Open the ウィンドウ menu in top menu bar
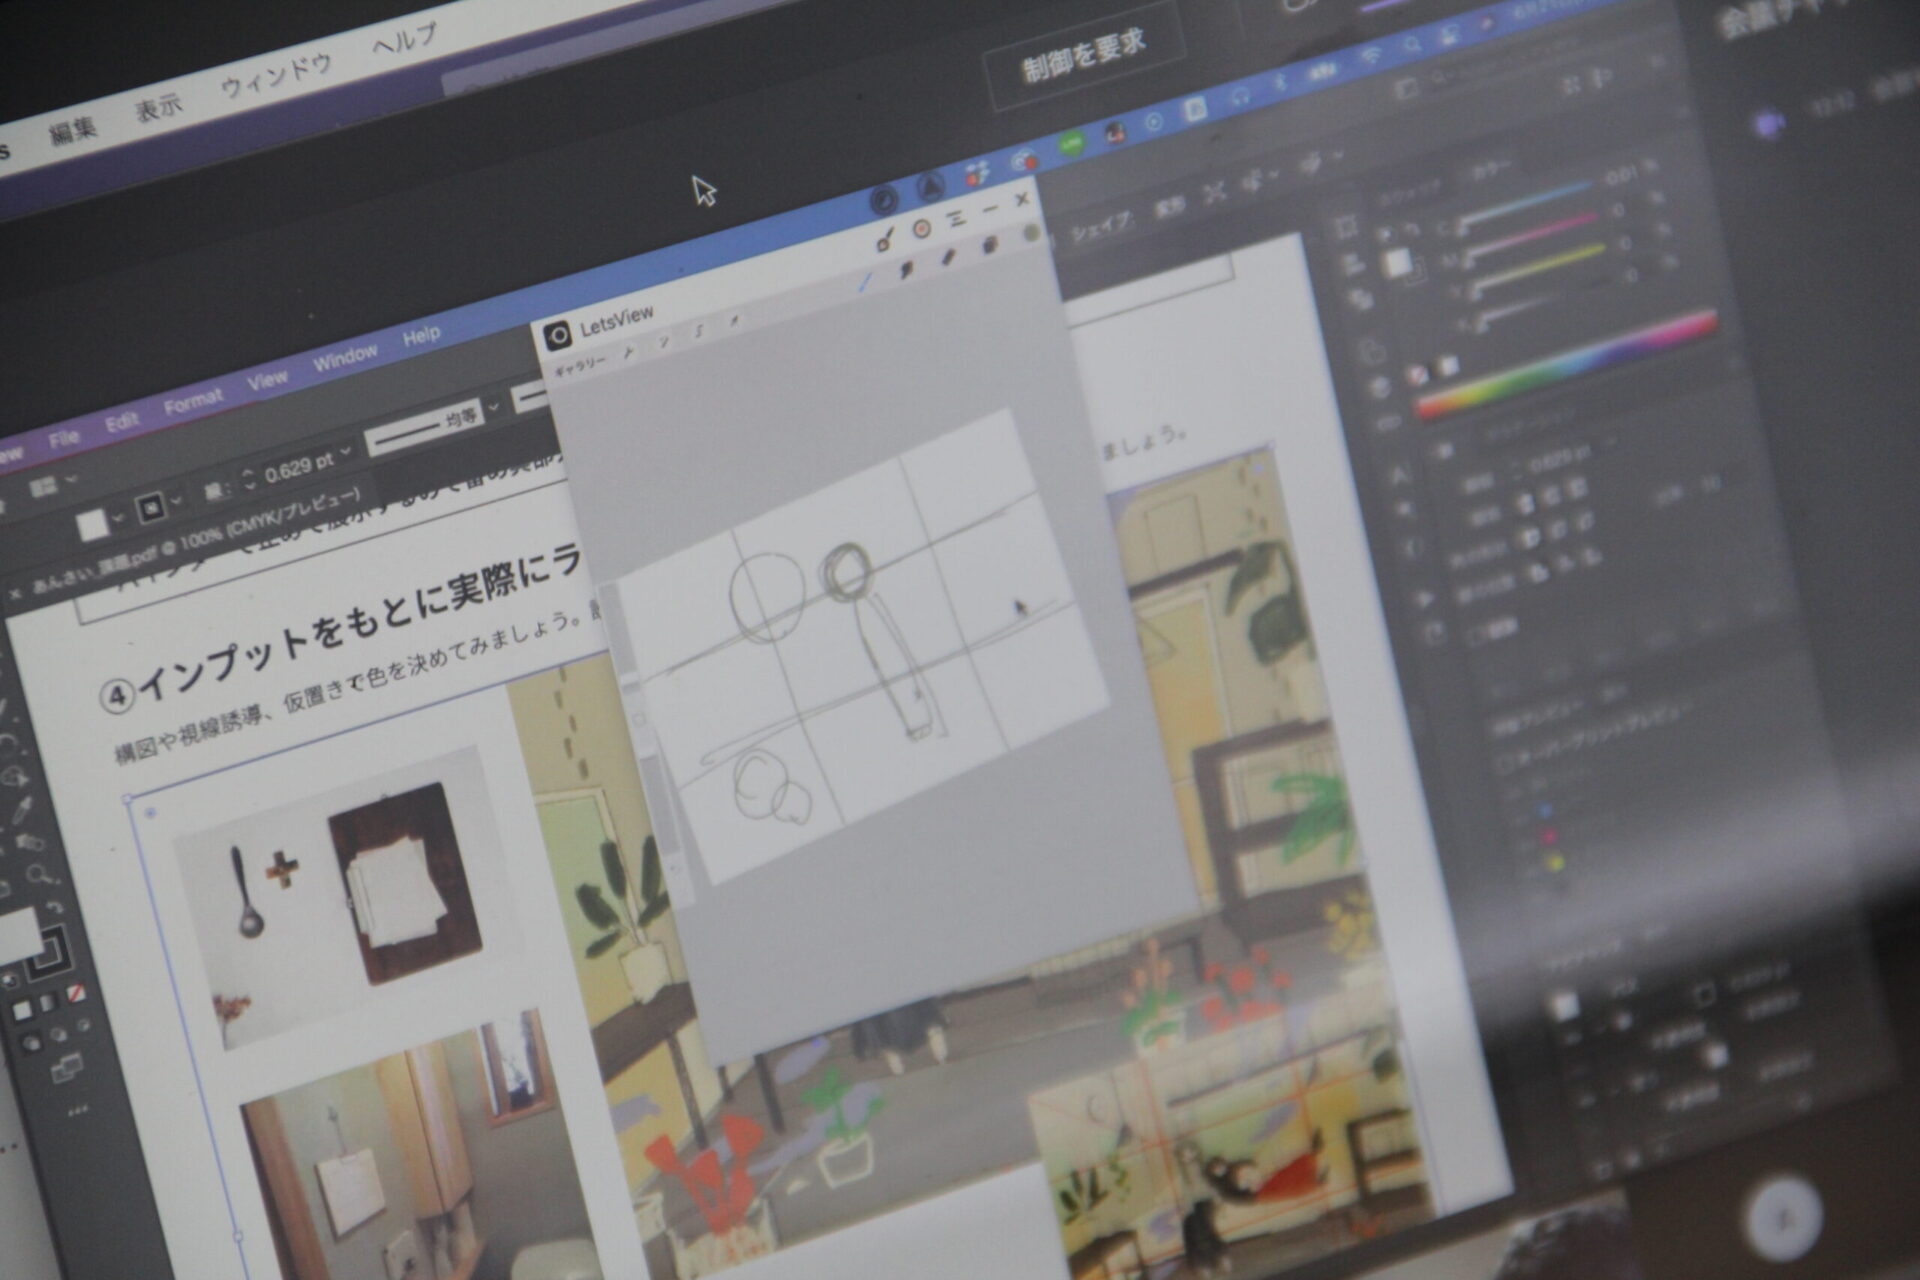1920x1280 pixels. [276, 73]
